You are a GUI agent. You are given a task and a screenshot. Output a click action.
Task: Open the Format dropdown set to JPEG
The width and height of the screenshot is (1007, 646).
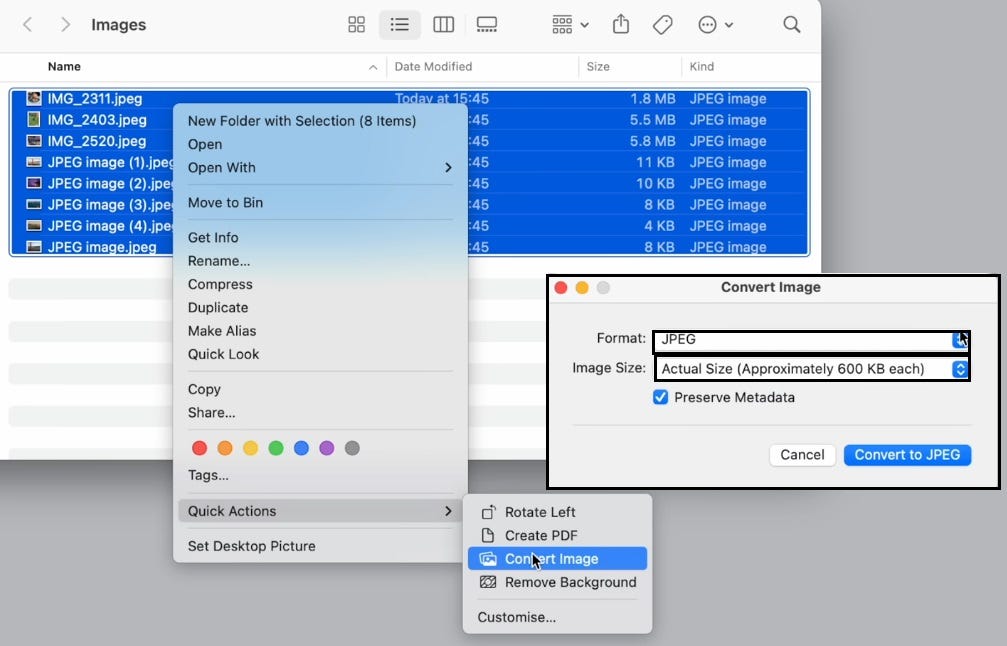[812, 340]
